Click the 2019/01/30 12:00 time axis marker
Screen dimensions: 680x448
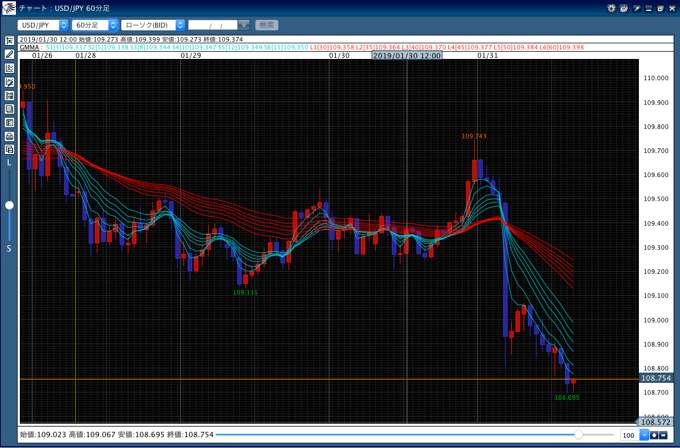pos(407,56)
